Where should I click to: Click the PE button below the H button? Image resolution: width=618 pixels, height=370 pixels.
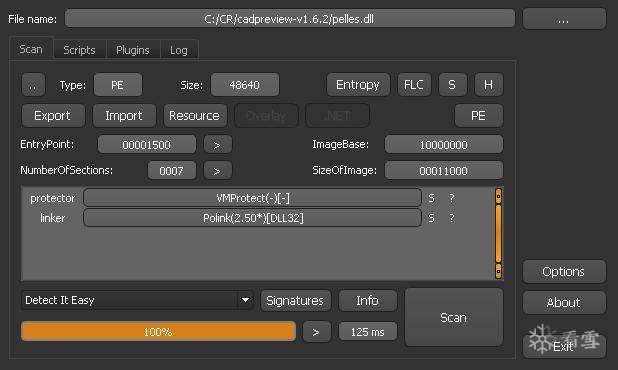click(478, 116)
